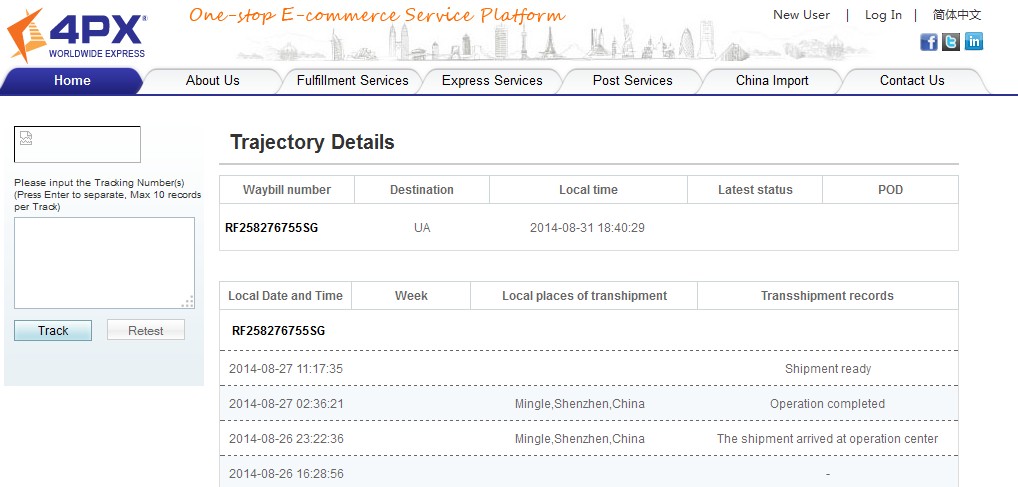1018x487 pixels.
Task: Navigate to China Import tab
Action: 772,81
